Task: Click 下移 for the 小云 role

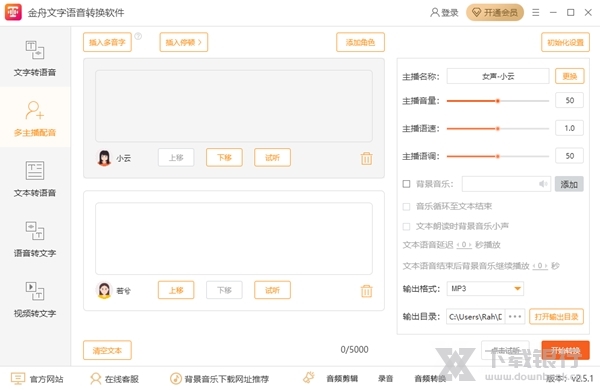Action: click(224, 157)
